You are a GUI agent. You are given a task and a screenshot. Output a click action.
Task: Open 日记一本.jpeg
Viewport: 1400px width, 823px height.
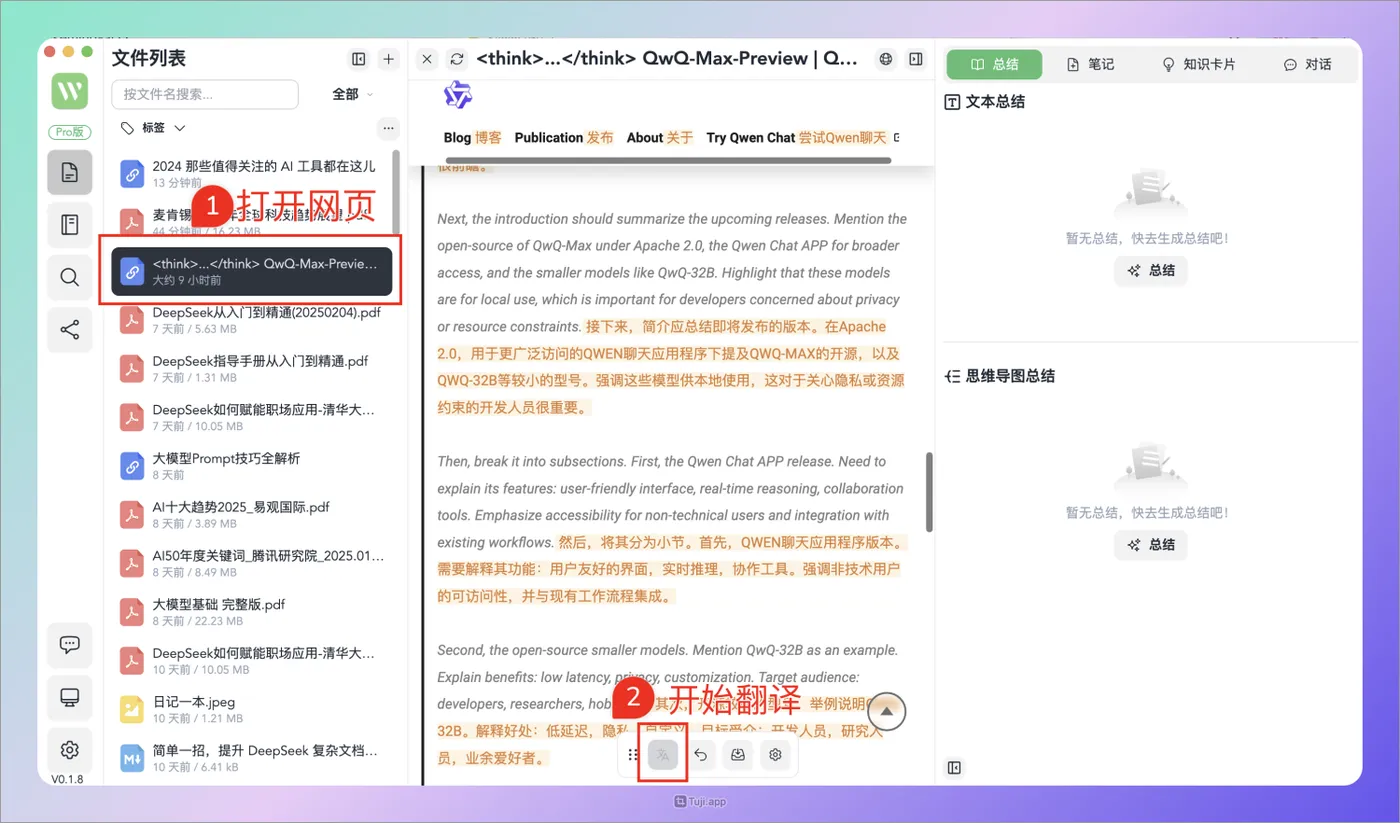(x=252, y=710)
